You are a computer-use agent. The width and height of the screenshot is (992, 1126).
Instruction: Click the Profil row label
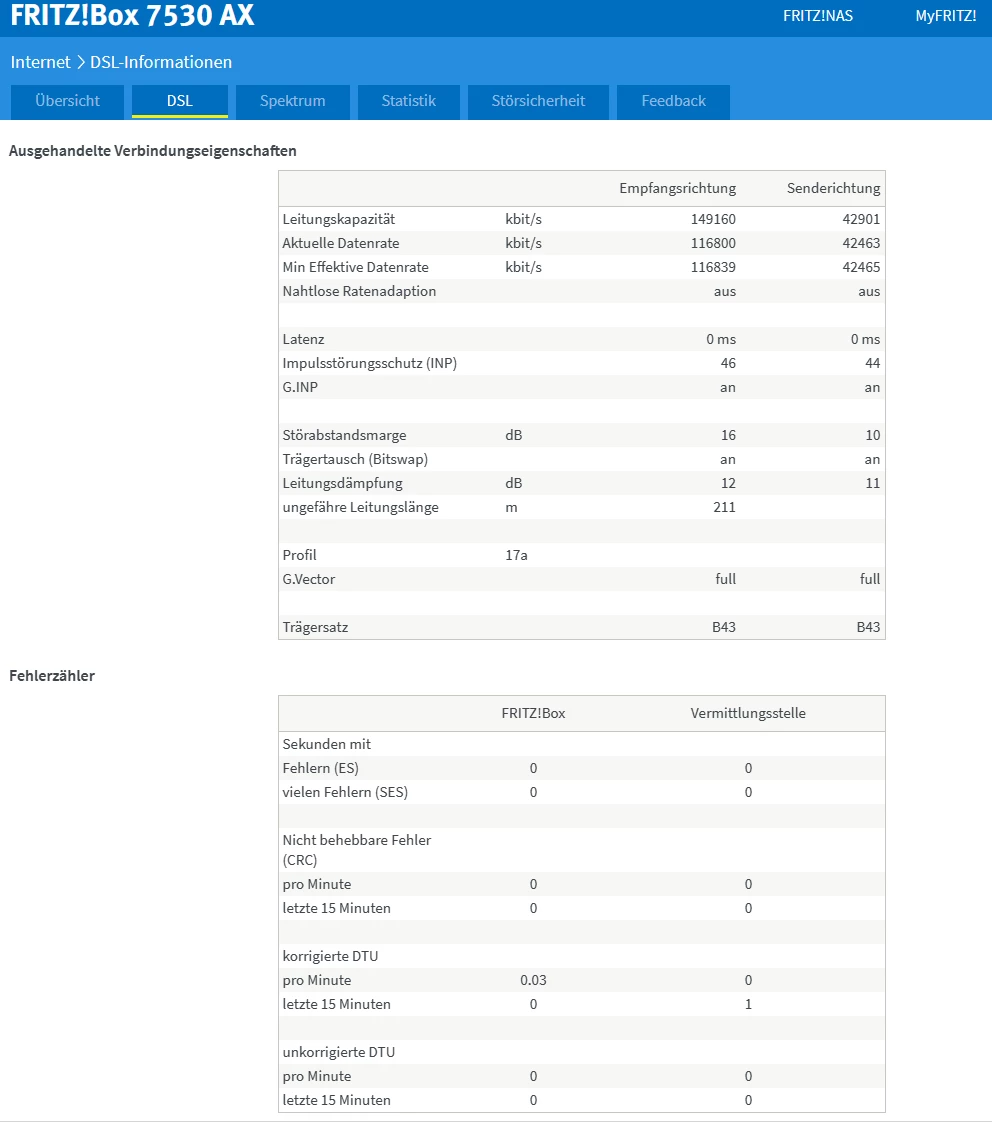(299, 555)
